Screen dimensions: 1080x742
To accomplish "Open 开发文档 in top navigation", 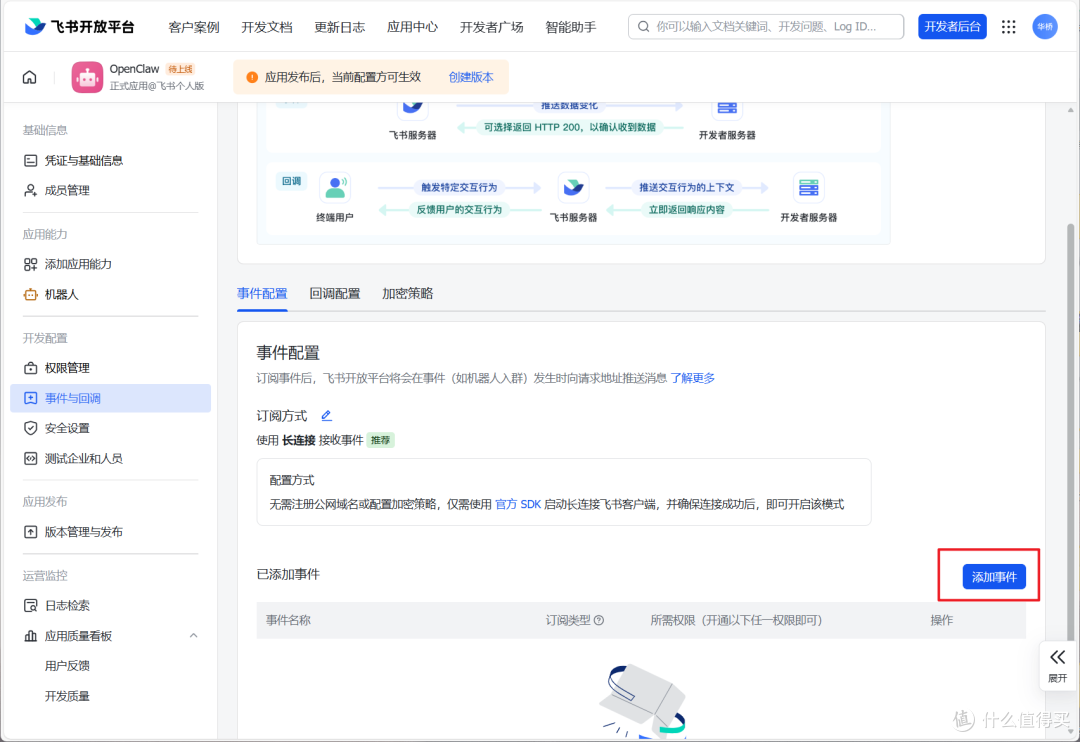I will tap(267, 27).
